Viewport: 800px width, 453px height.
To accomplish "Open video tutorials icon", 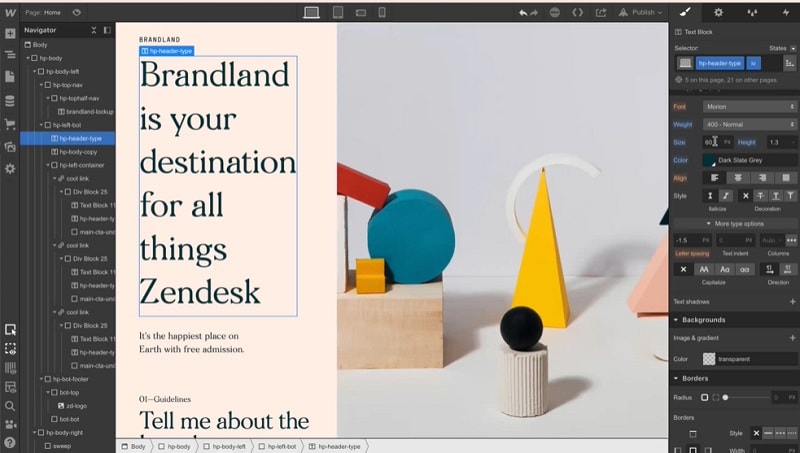I will pos(10,424).
